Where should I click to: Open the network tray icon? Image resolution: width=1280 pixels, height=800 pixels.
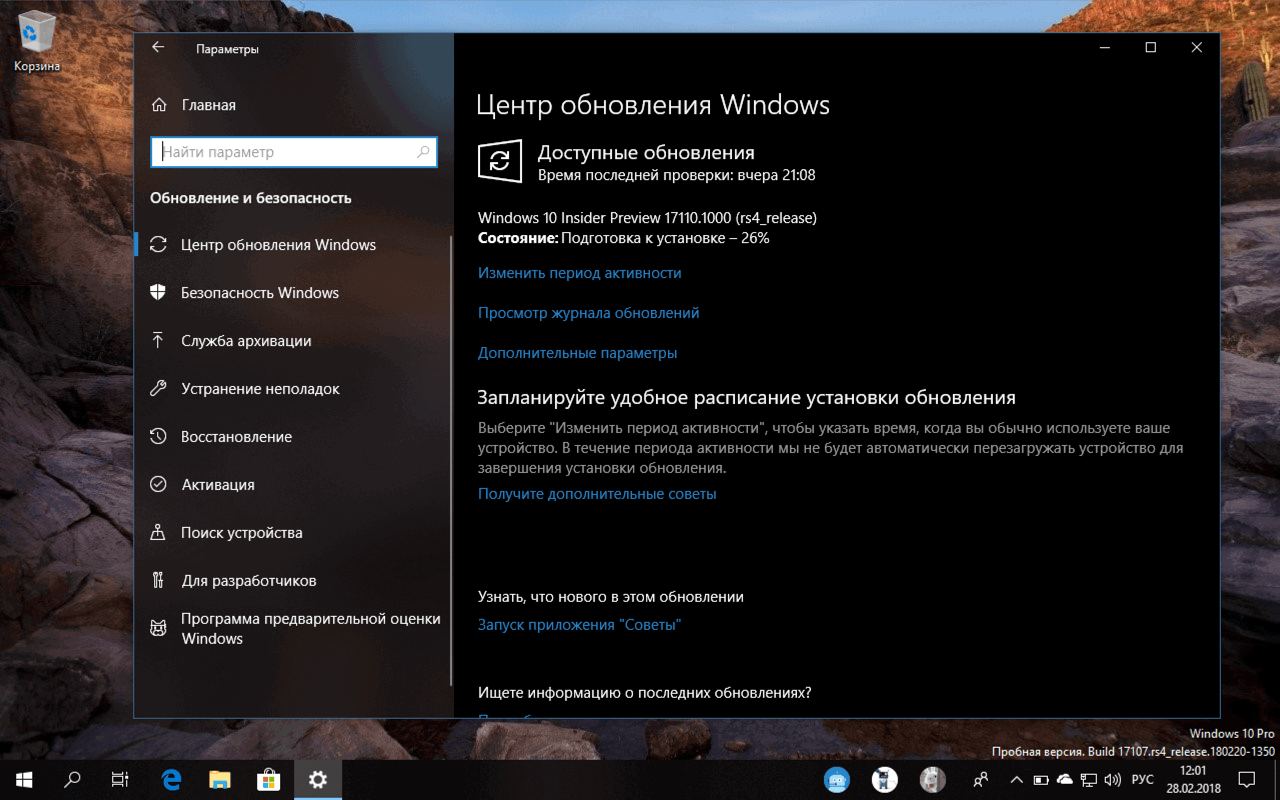1089,779
